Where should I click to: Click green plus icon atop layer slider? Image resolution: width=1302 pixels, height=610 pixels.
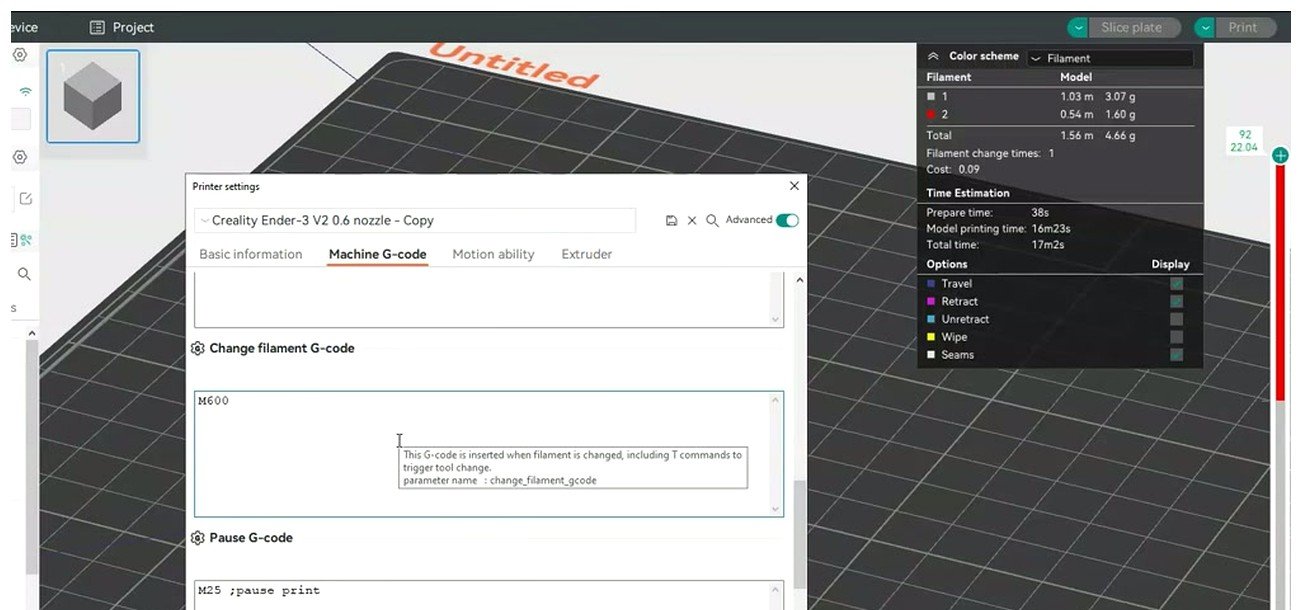(1280, 155)
